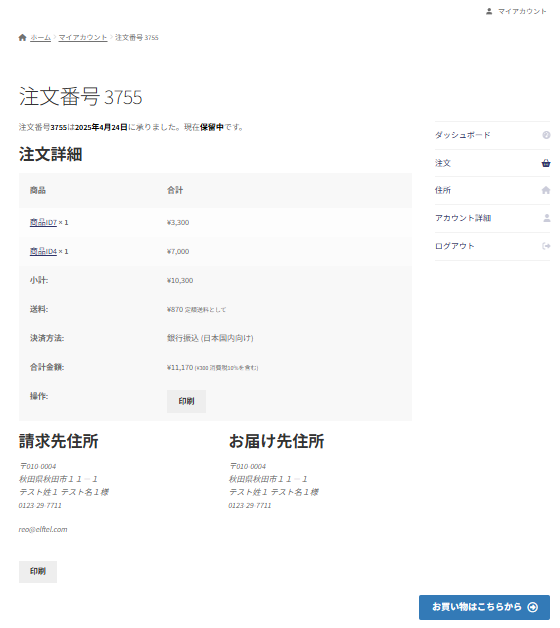This screenshot has height=628, width=560.
Task: Select ログアウト from the sidebar
Action: coord(455,246)
